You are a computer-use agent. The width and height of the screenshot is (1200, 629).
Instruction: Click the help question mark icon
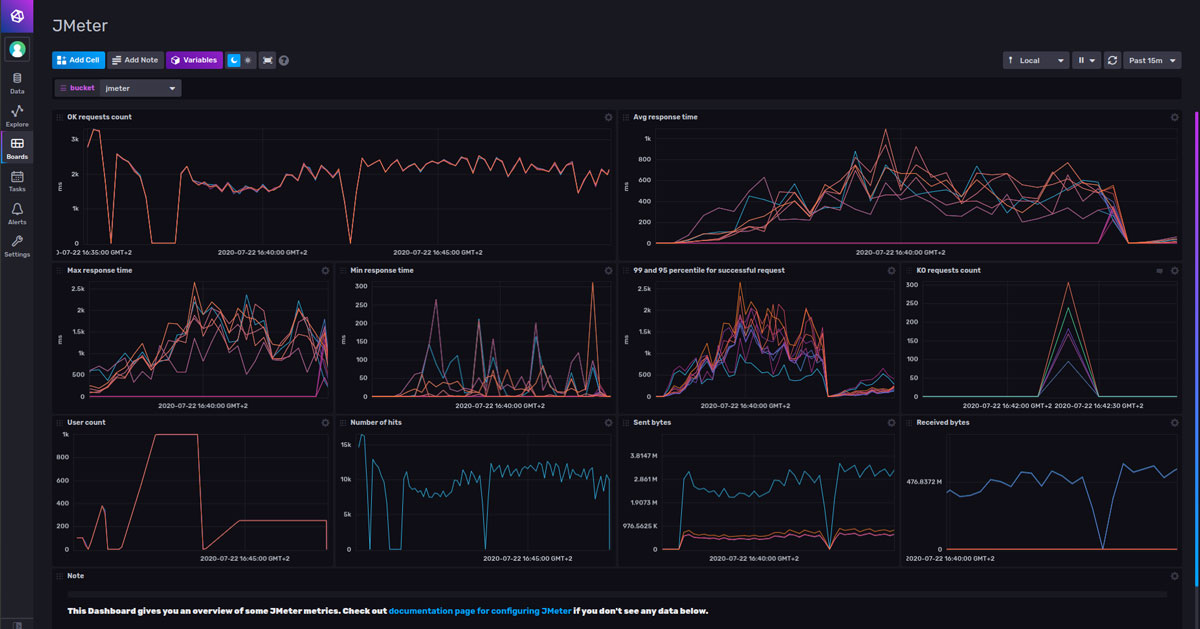[x=284, y=60]
